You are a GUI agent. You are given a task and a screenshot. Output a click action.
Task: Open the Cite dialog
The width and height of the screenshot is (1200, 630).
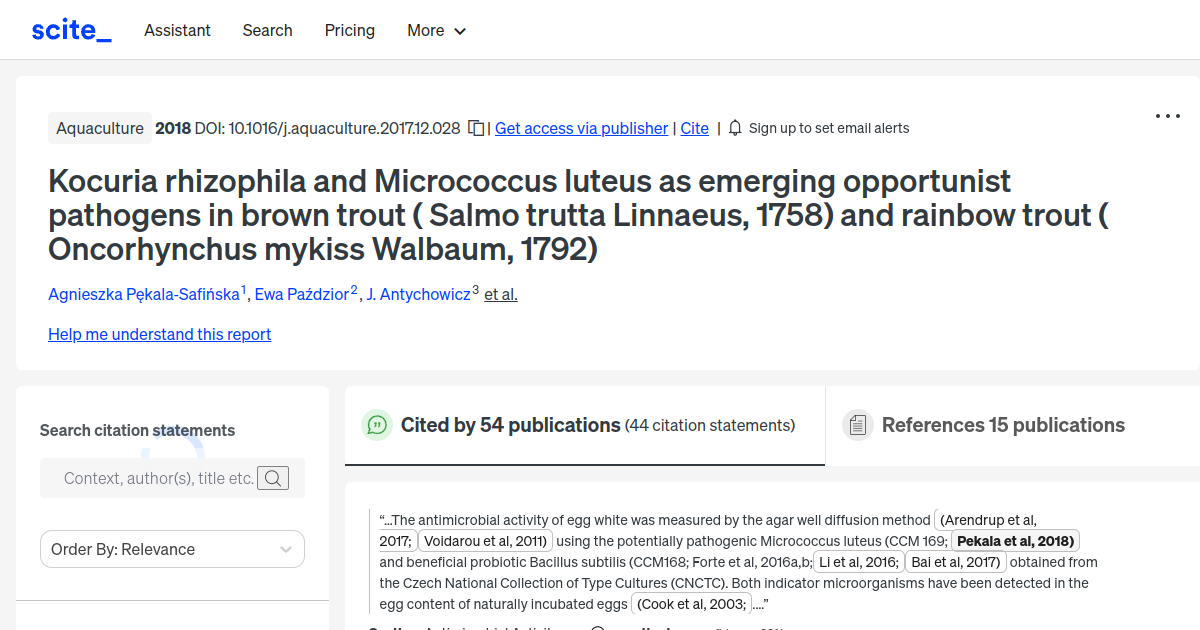[x=694, y=128]
